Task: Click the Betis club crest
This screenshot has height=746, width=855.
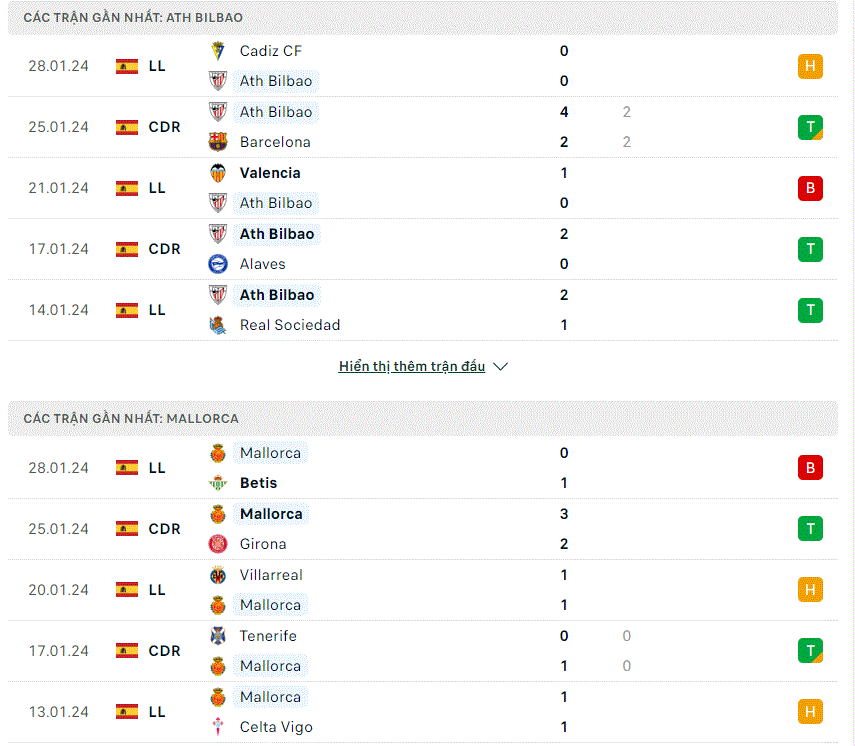Action: pyautogui.click(x=218, y=483)
